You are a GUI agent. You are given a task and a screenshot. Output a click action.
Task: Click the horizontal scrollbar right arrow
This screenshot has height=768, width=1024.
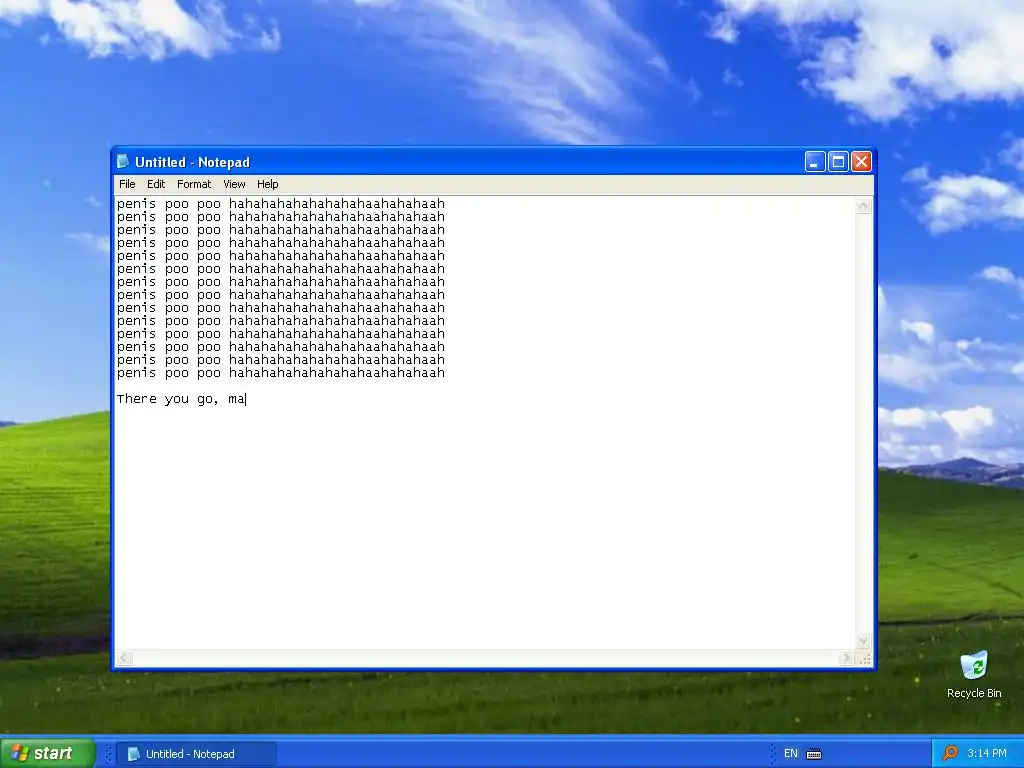tap(847, 658)
